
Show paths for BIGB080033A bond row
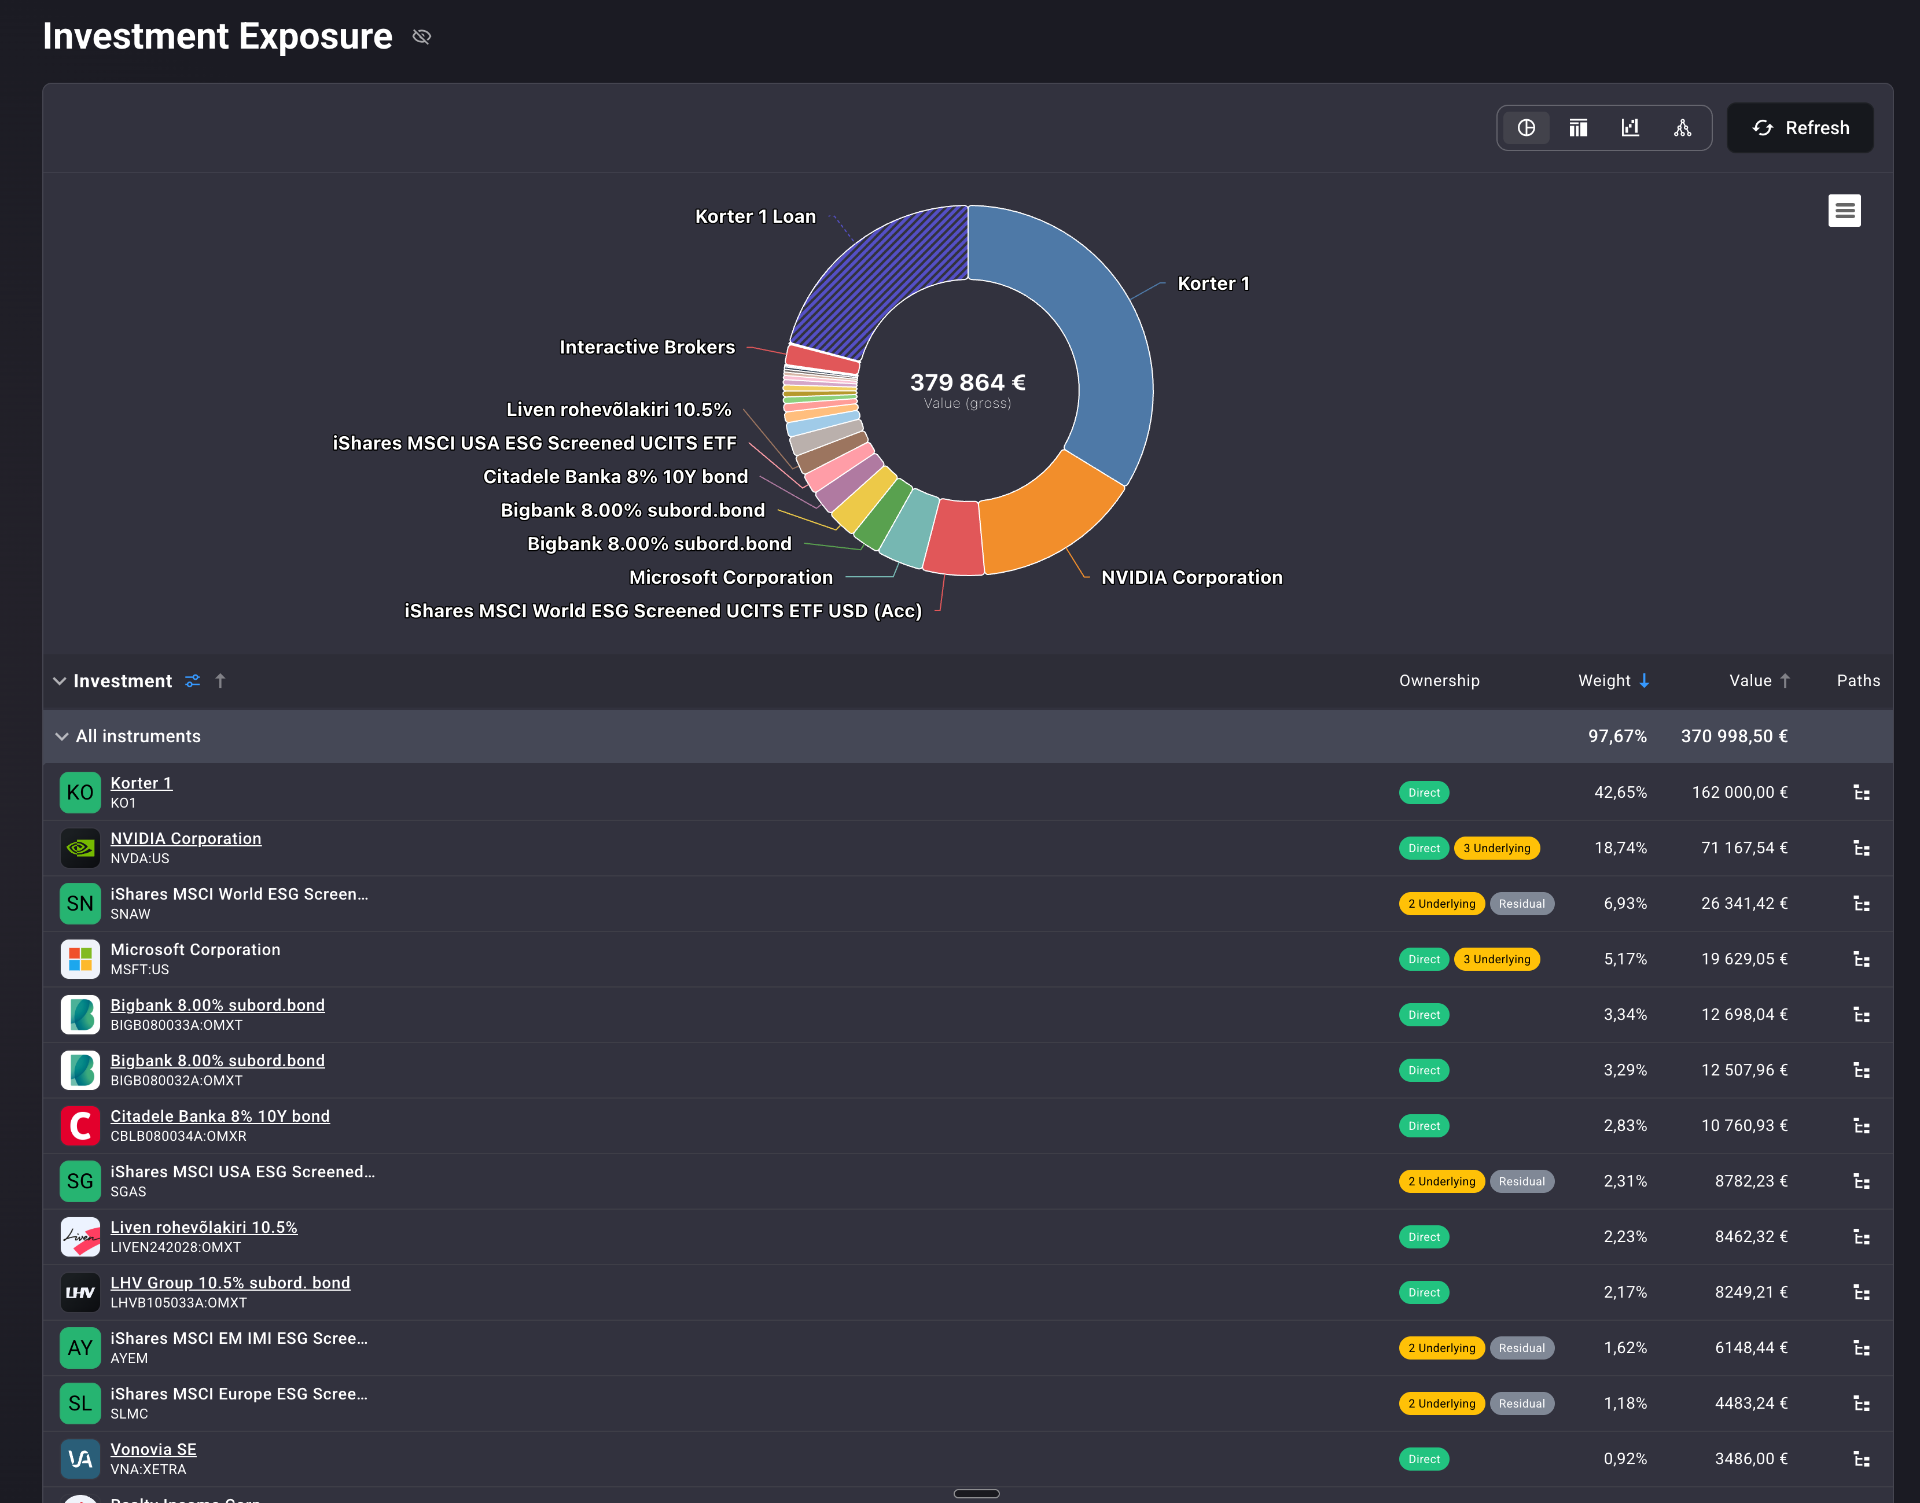1861,1015
